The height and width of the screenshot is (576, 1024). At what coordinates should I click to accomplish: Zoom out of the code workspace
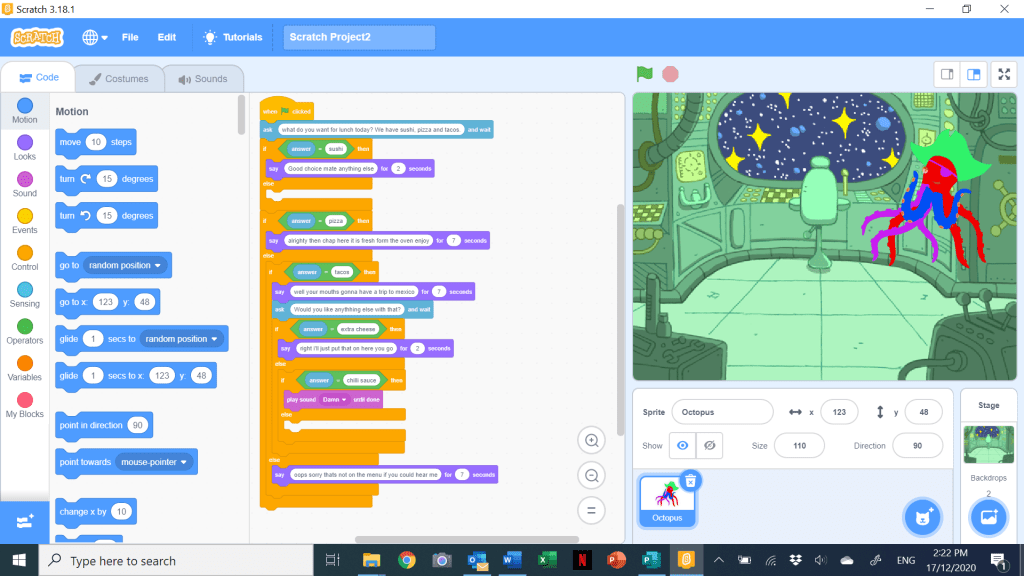point(591,476)
